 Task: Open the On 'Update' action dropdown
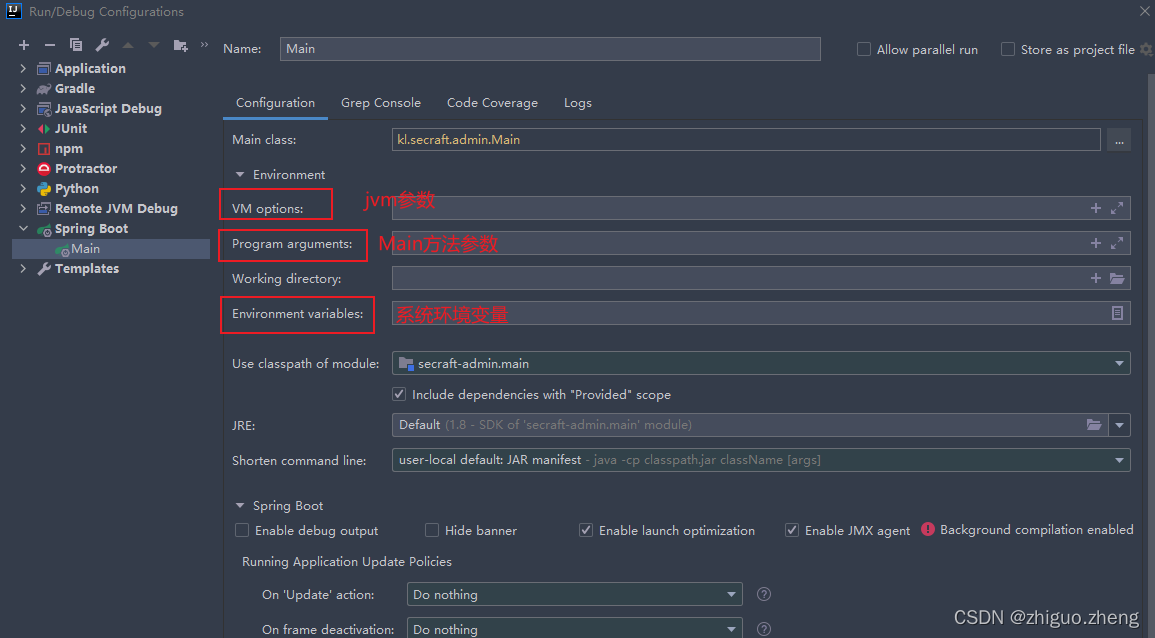click(731, 594)
